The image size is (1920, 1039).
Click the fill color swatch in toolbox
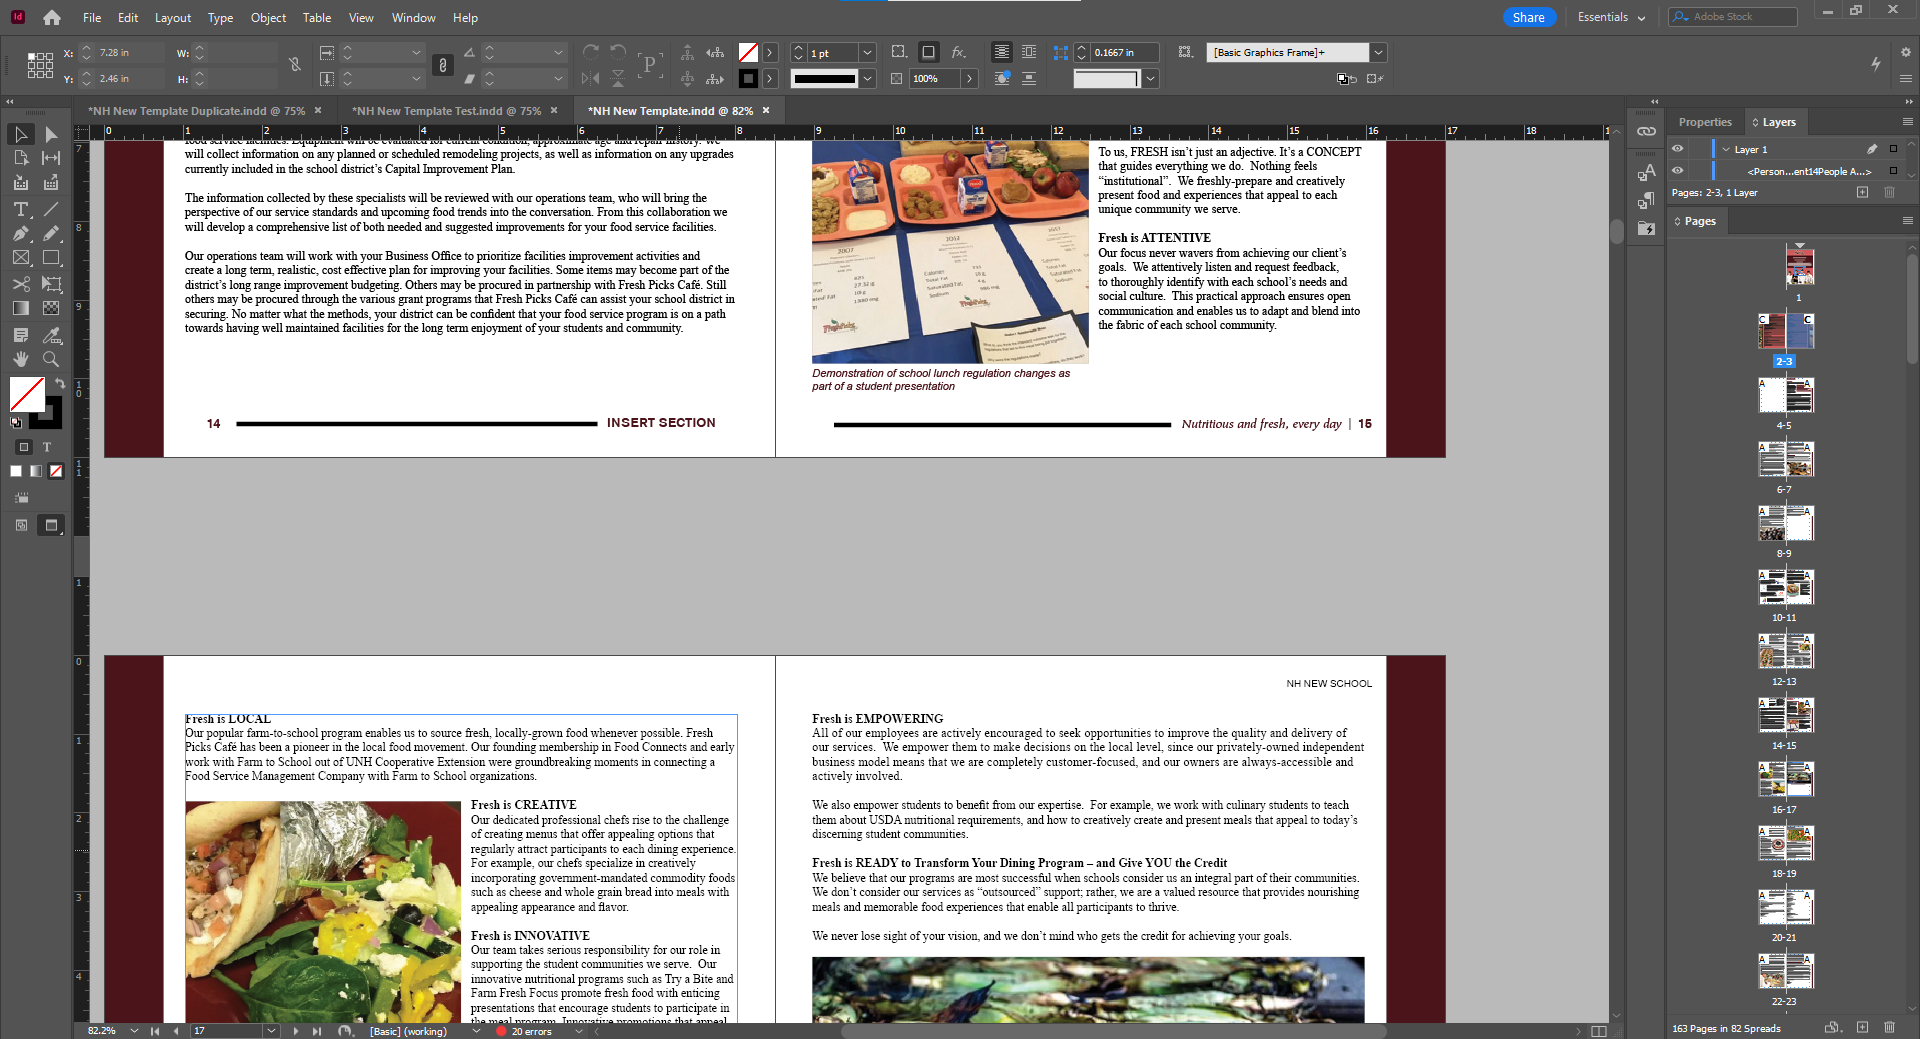pos(27,394)
